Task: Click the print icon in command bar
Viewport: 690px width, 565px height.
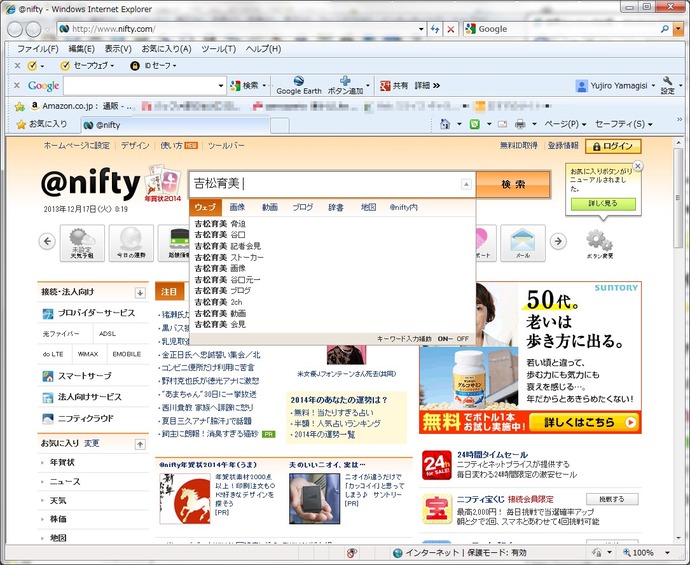Action: [x=520, y=125]
